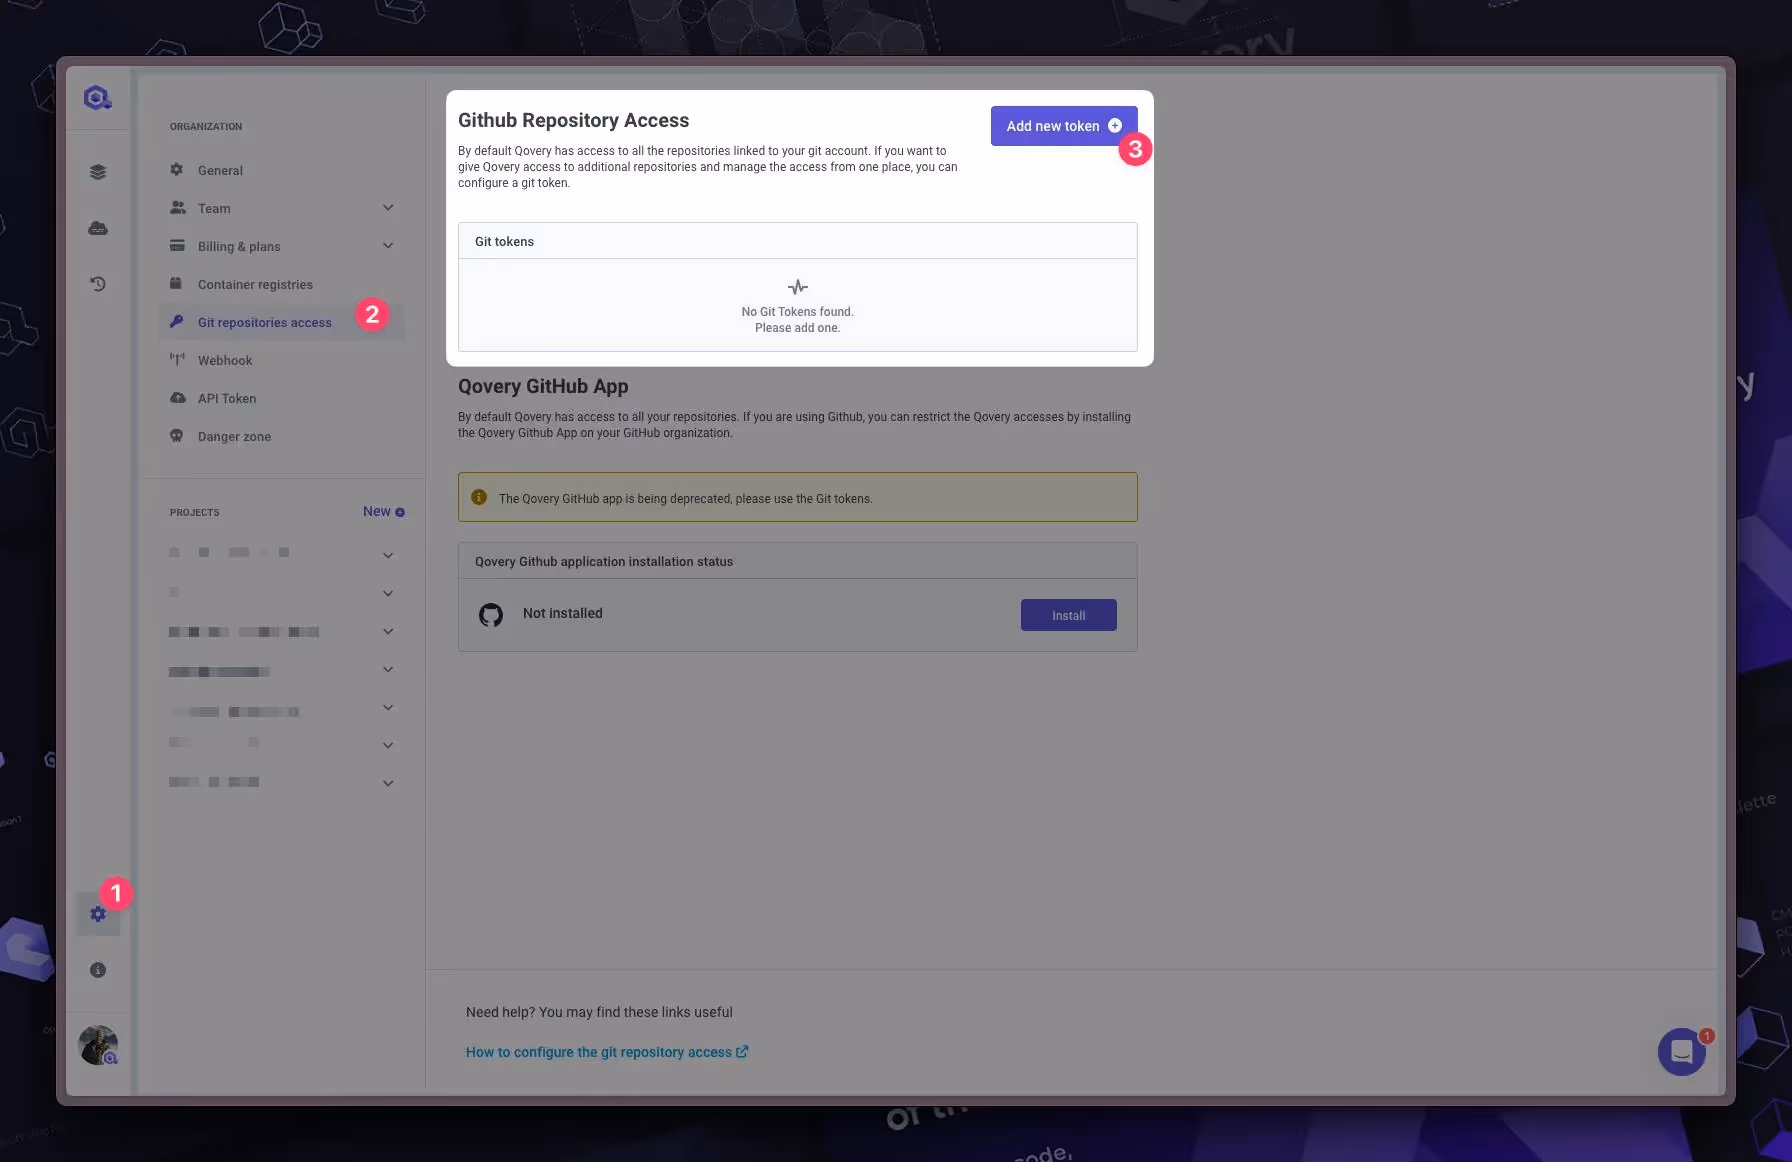
Task: Expand the Billing & plans chevron
Action: click(x=388, y=246)
